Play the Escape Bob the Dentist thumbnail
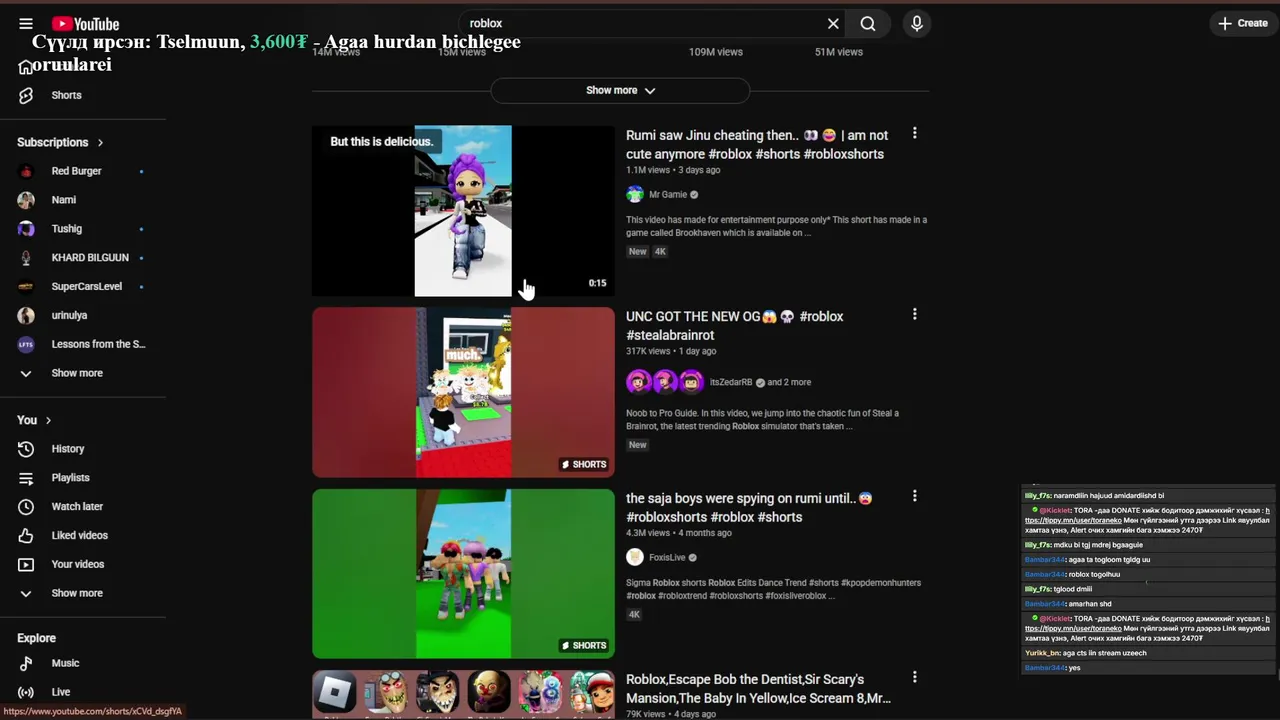Viewport: 1280px width, 720px height. point(463,695)
